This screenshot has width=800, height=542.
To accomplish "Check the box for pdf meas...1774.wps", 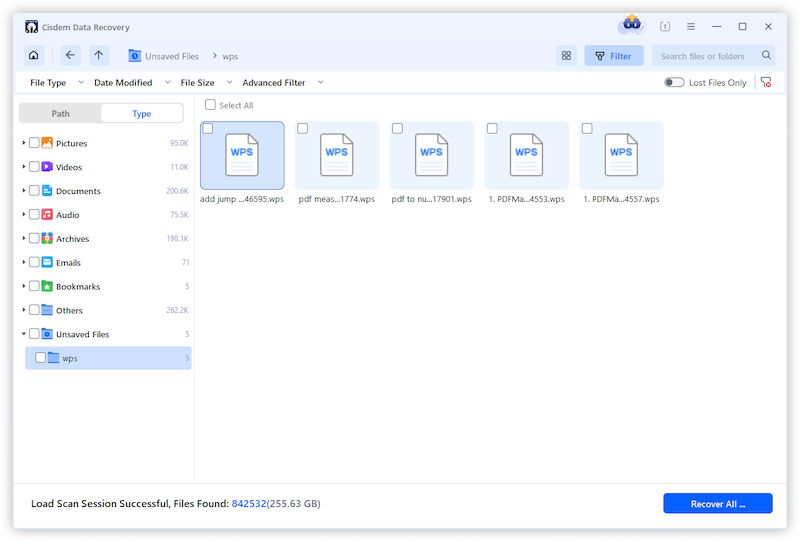I will [303, 129].
